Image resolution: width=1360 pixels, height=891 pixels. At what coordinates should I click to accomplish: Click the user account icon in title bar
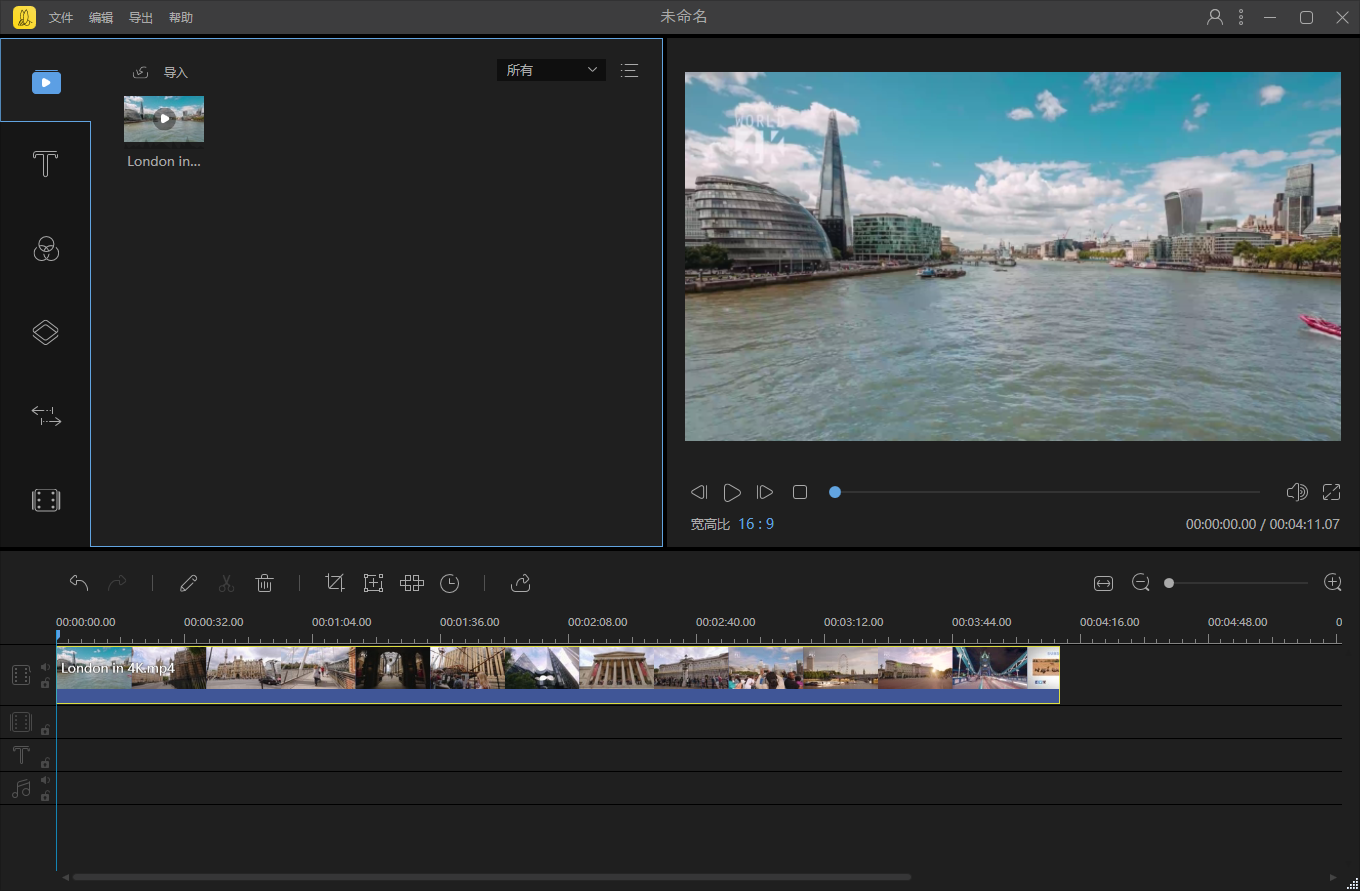[1215, 17]
